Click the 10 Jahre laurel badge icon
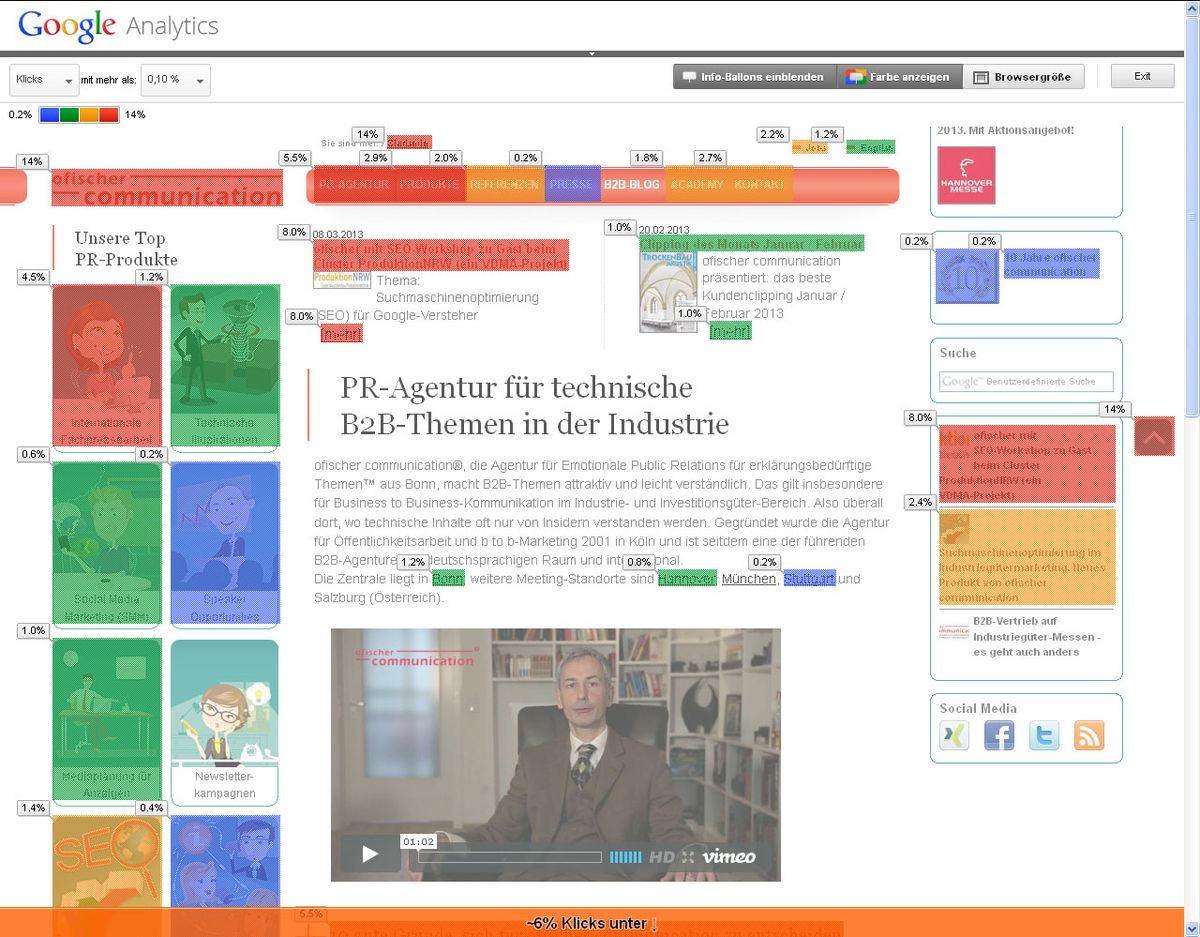1200x937 pixels. click(x=966, y=277)
